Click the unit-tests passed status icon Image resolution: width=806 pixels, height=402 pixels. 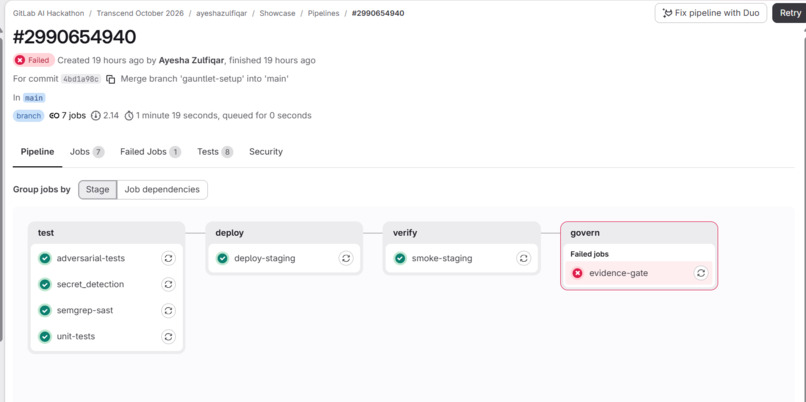pyautogui.click(x=45, y=337)
